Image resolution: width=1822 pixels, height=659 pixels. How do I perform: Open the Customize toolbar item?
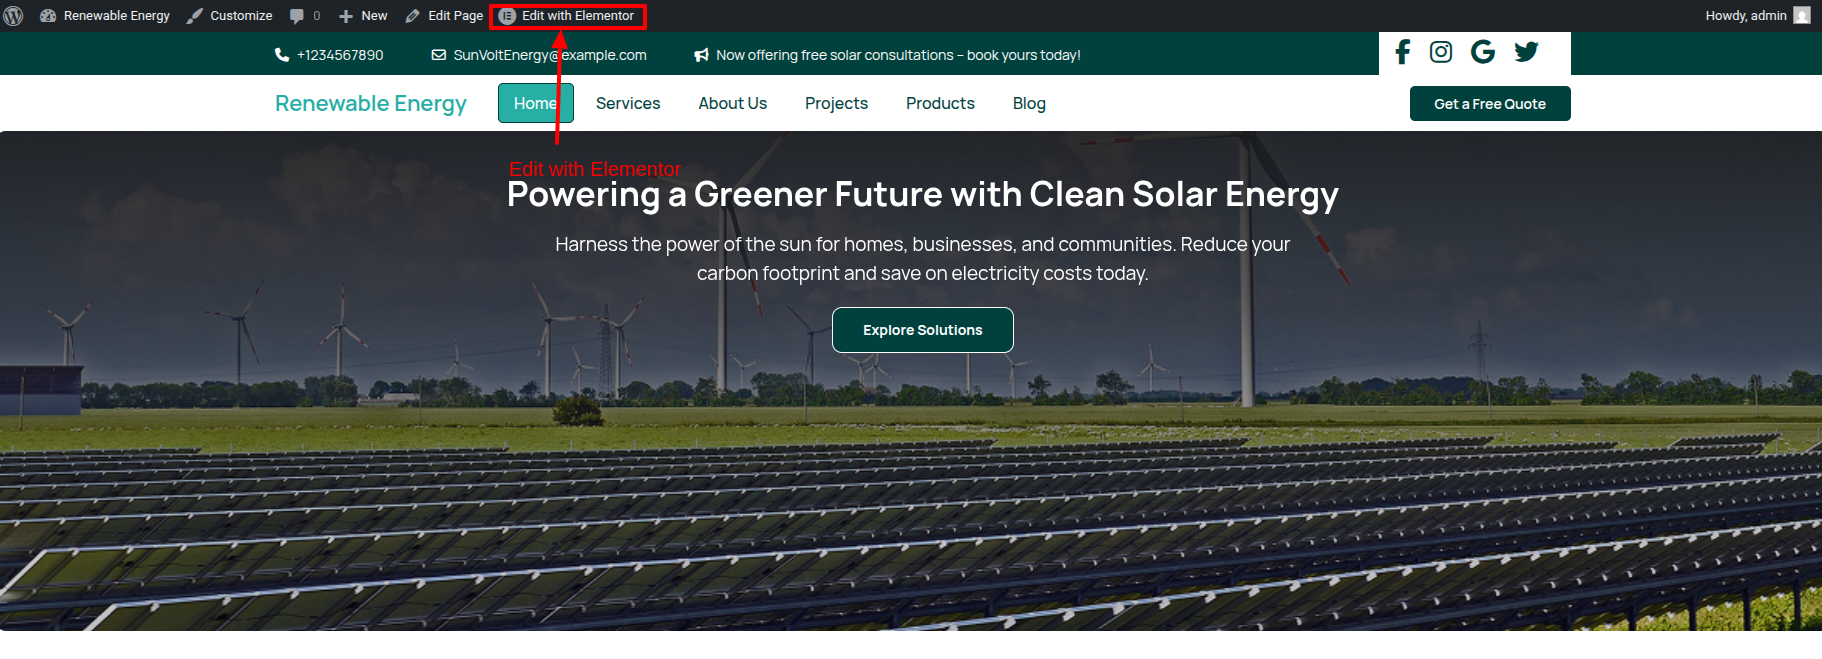(230, 16)
